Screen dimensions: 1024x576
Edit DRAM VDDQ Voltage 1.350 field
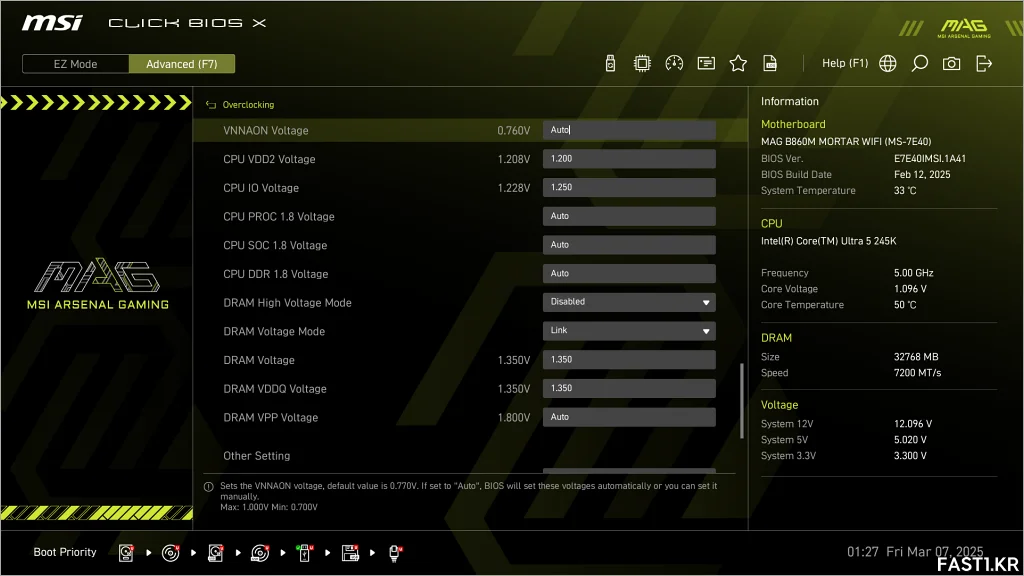point(629,389)
